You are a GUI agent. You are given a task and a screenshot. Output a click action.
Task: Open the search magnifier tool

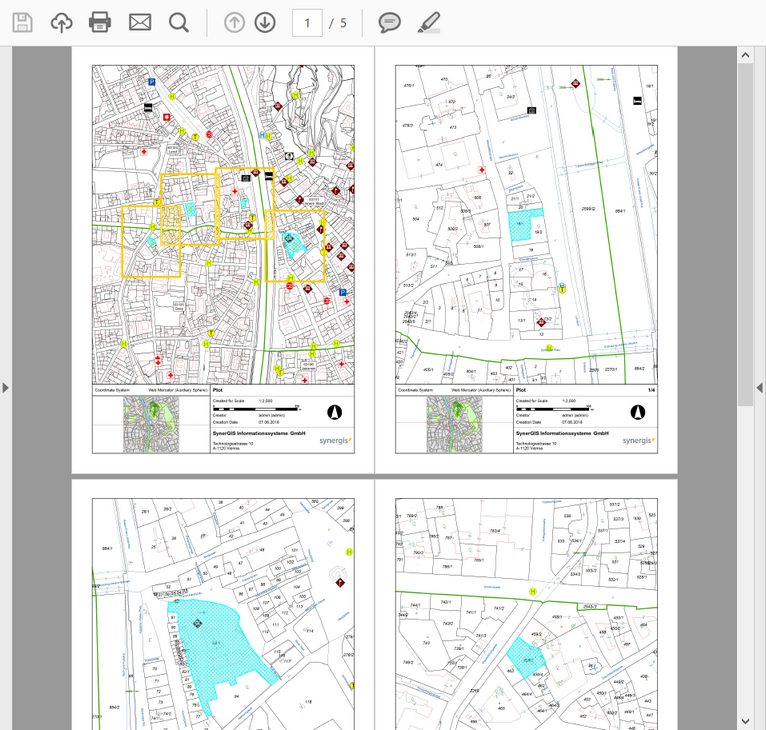pos(179,22)
